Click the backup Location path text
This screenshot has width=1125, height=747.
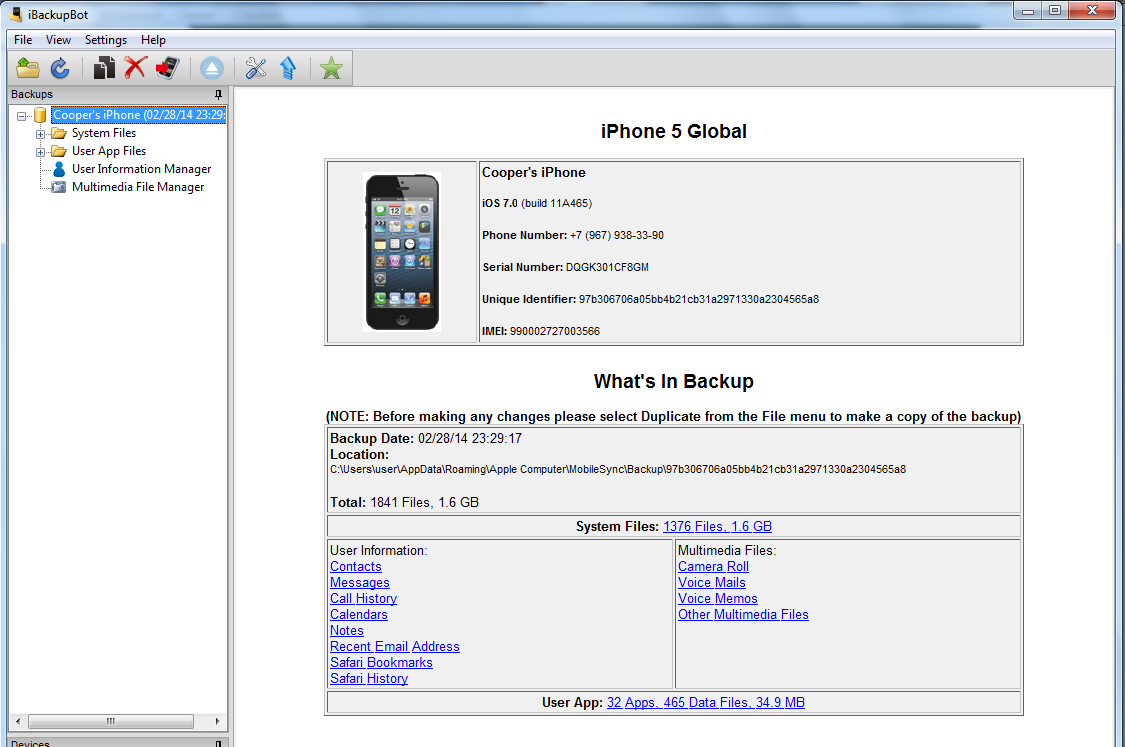(618, 469)
